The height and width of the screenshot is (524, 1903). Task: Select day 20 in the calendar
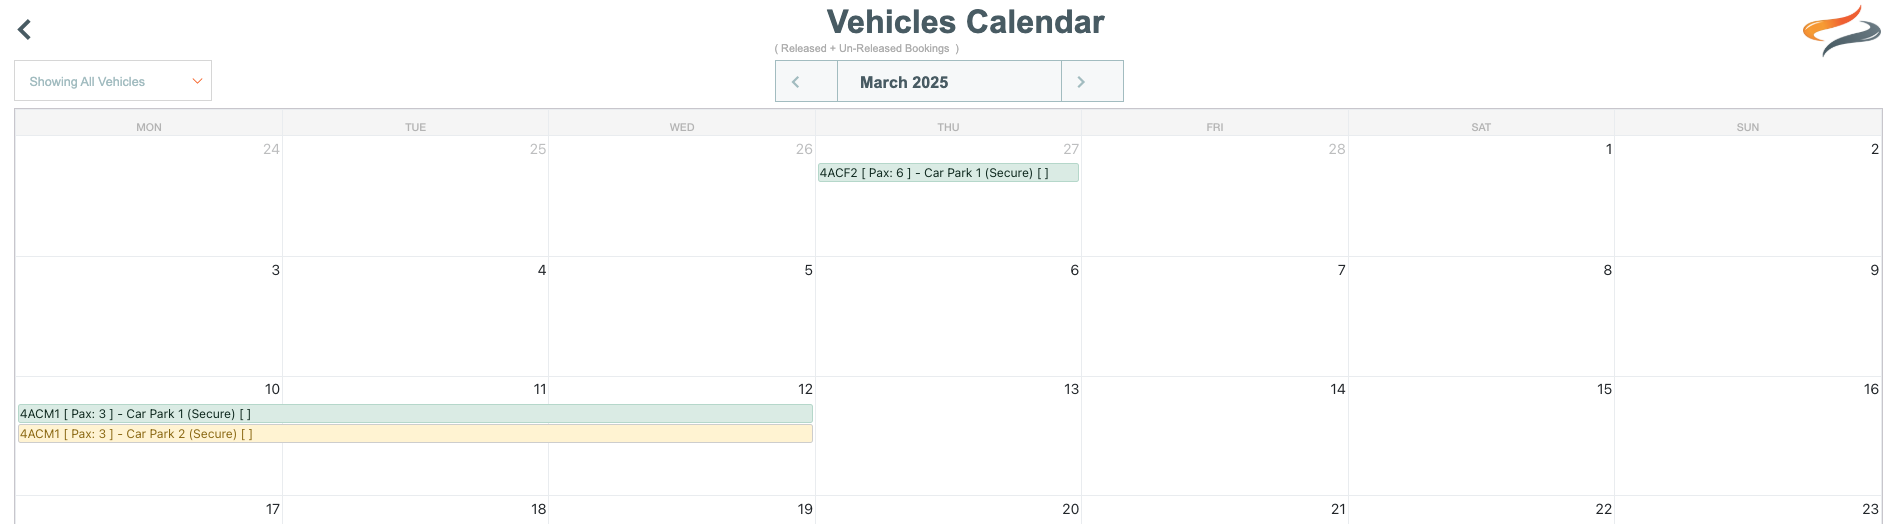(948, 510)
